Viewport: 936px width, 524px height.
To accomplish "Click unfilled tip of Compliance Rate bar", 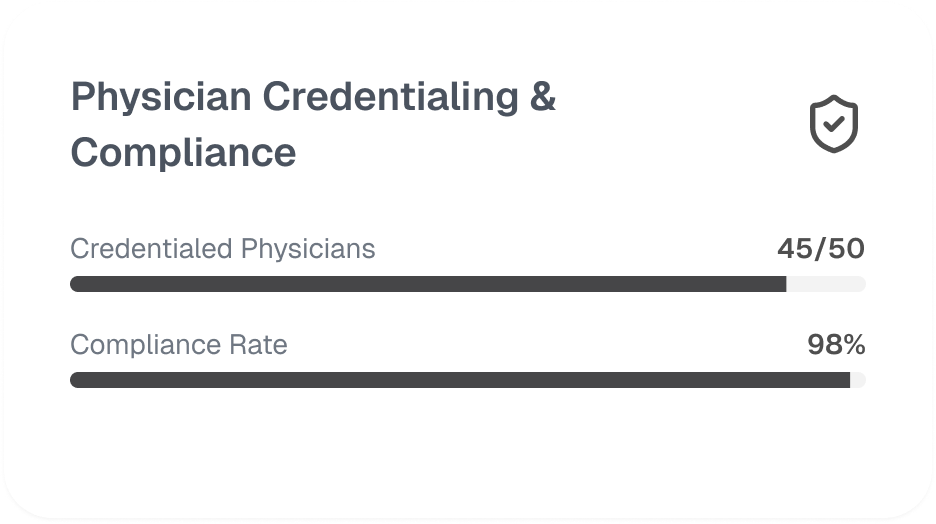I will (858, 380).
